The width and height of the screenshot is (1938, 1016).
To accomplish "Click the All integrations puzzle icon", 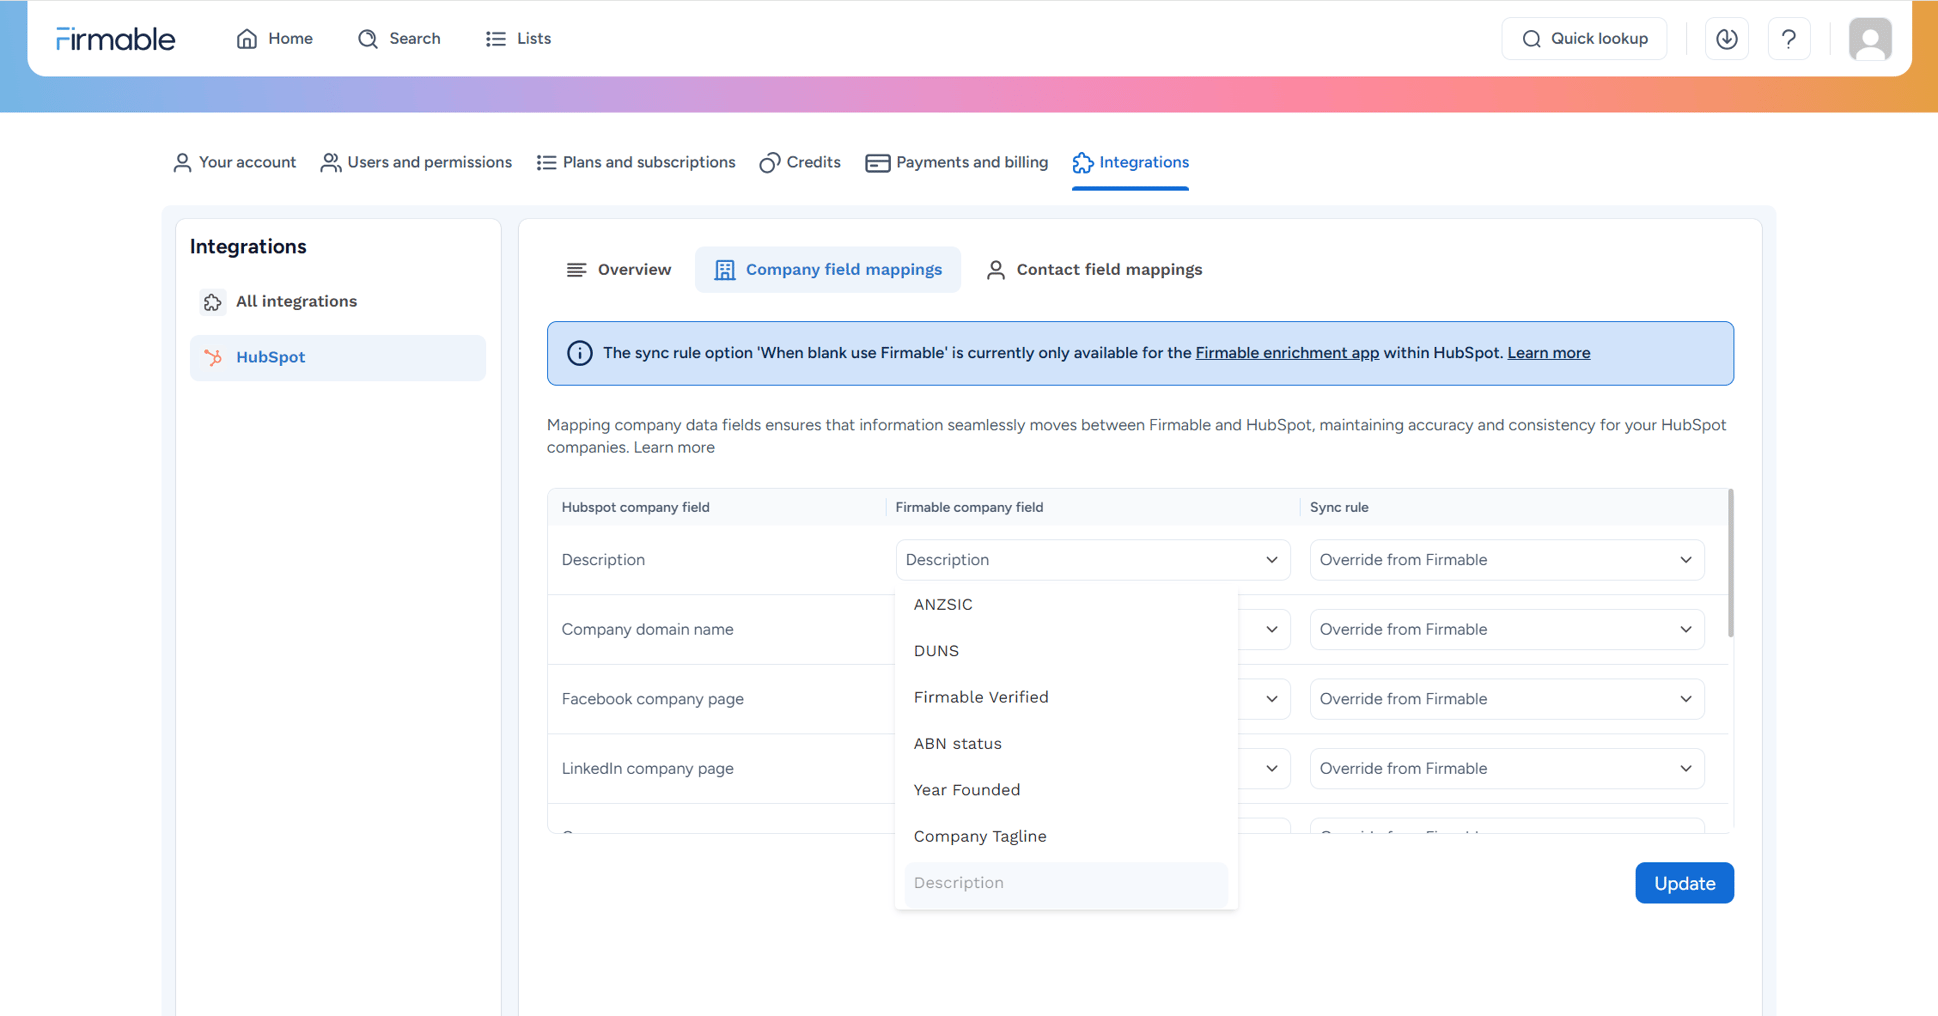I will click(212, 301).
